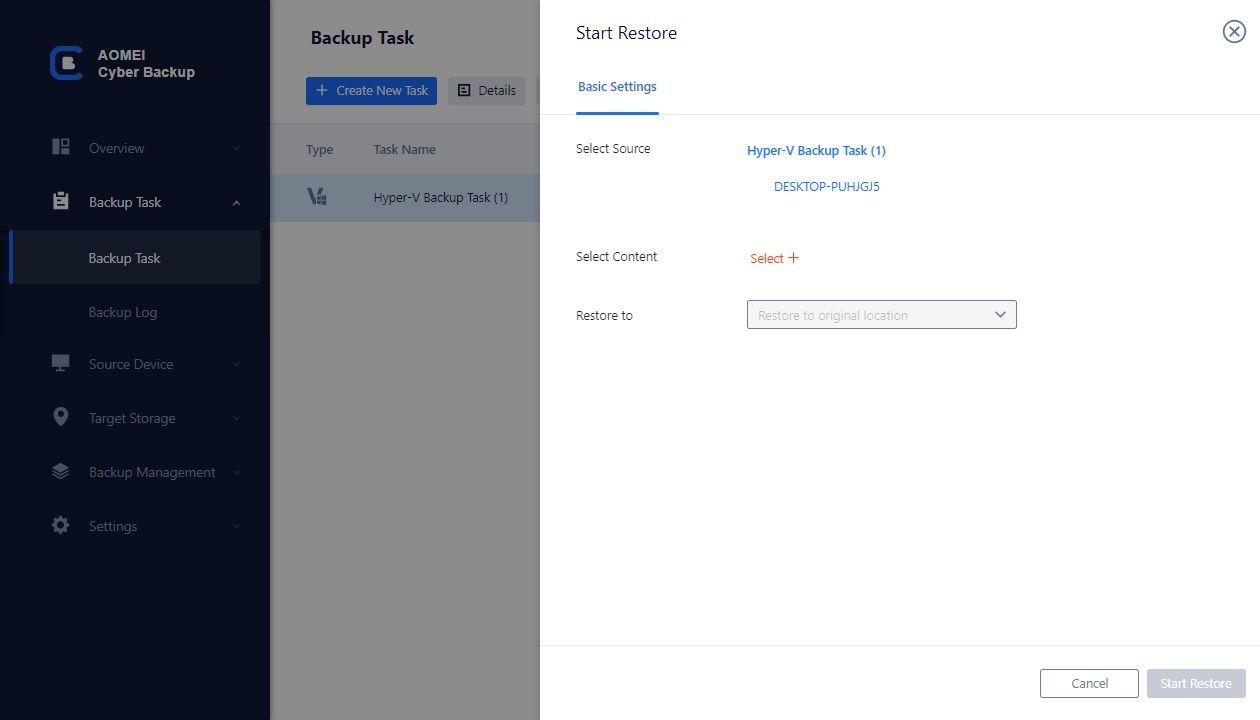1260x720 pixels.
Task: Switch to the Basic Settings tab
Action: [617, 87]
